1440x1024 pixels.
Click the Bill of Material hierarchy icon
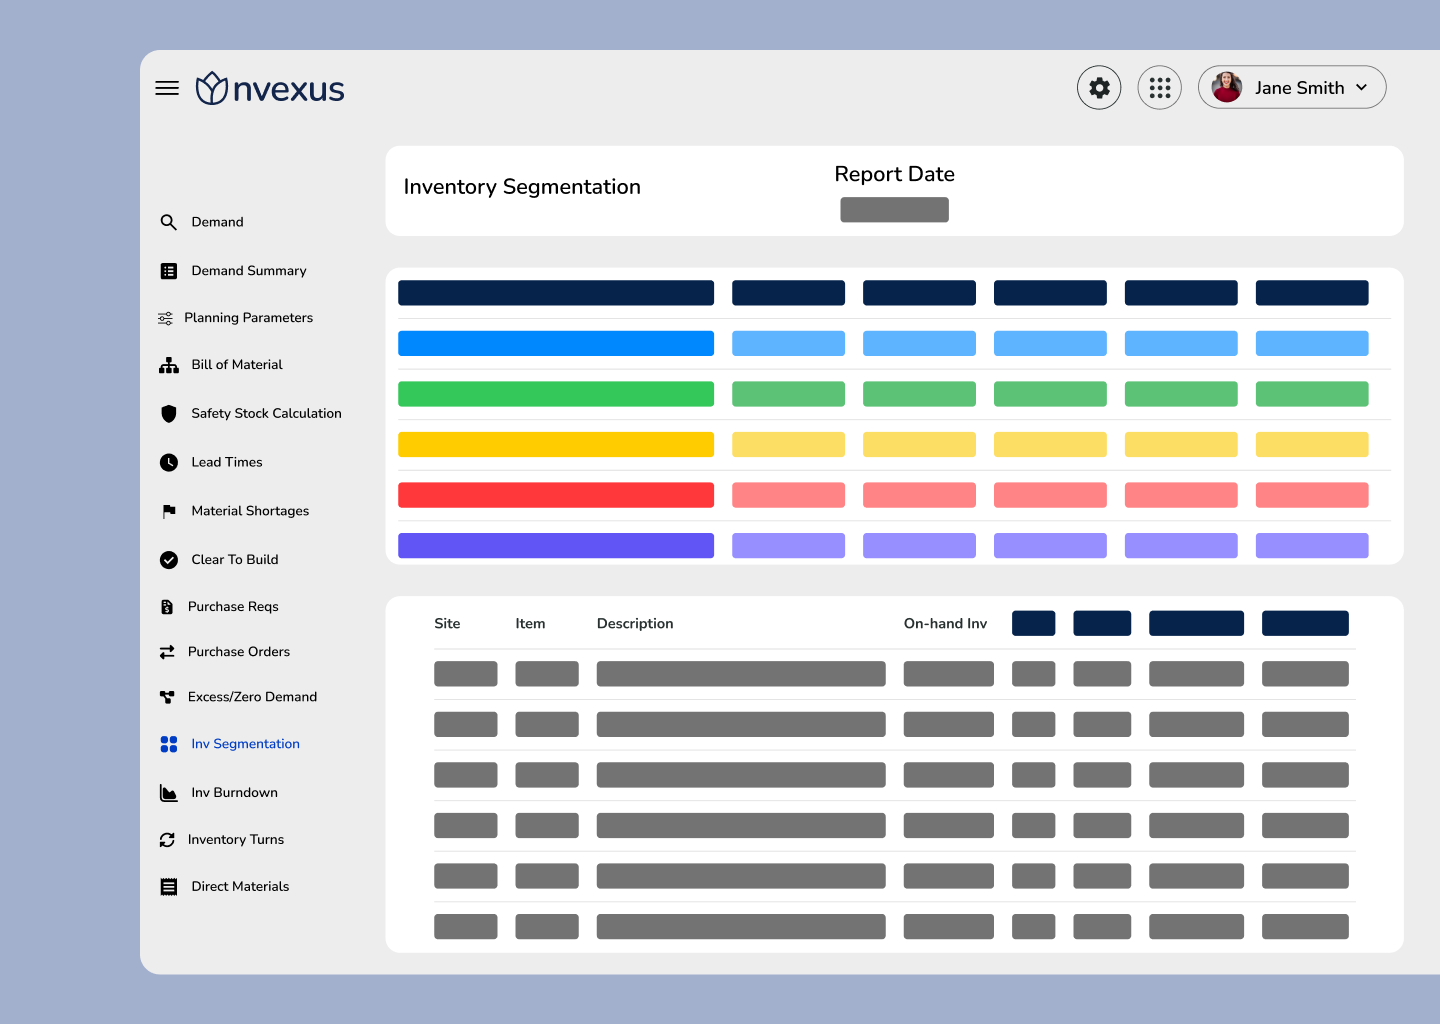click(x=169, y=365)
